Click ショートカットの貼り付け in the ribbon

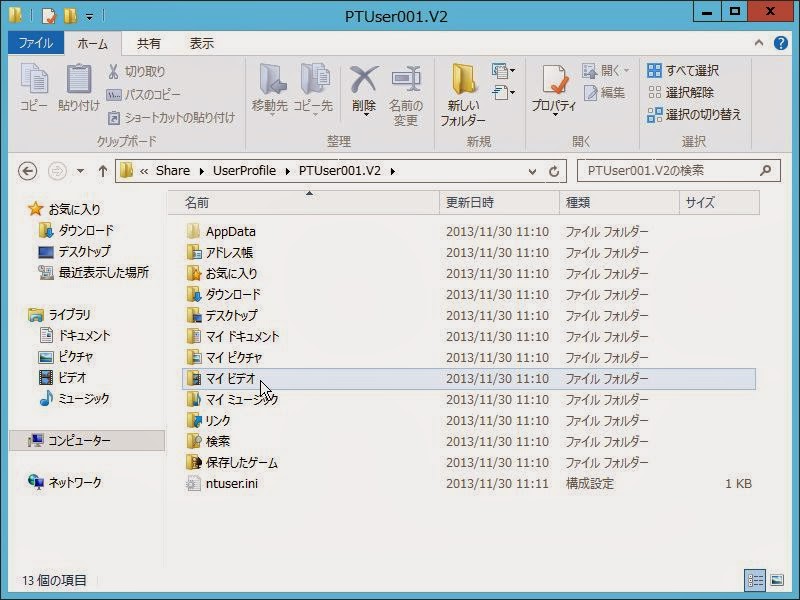[171, 118]
